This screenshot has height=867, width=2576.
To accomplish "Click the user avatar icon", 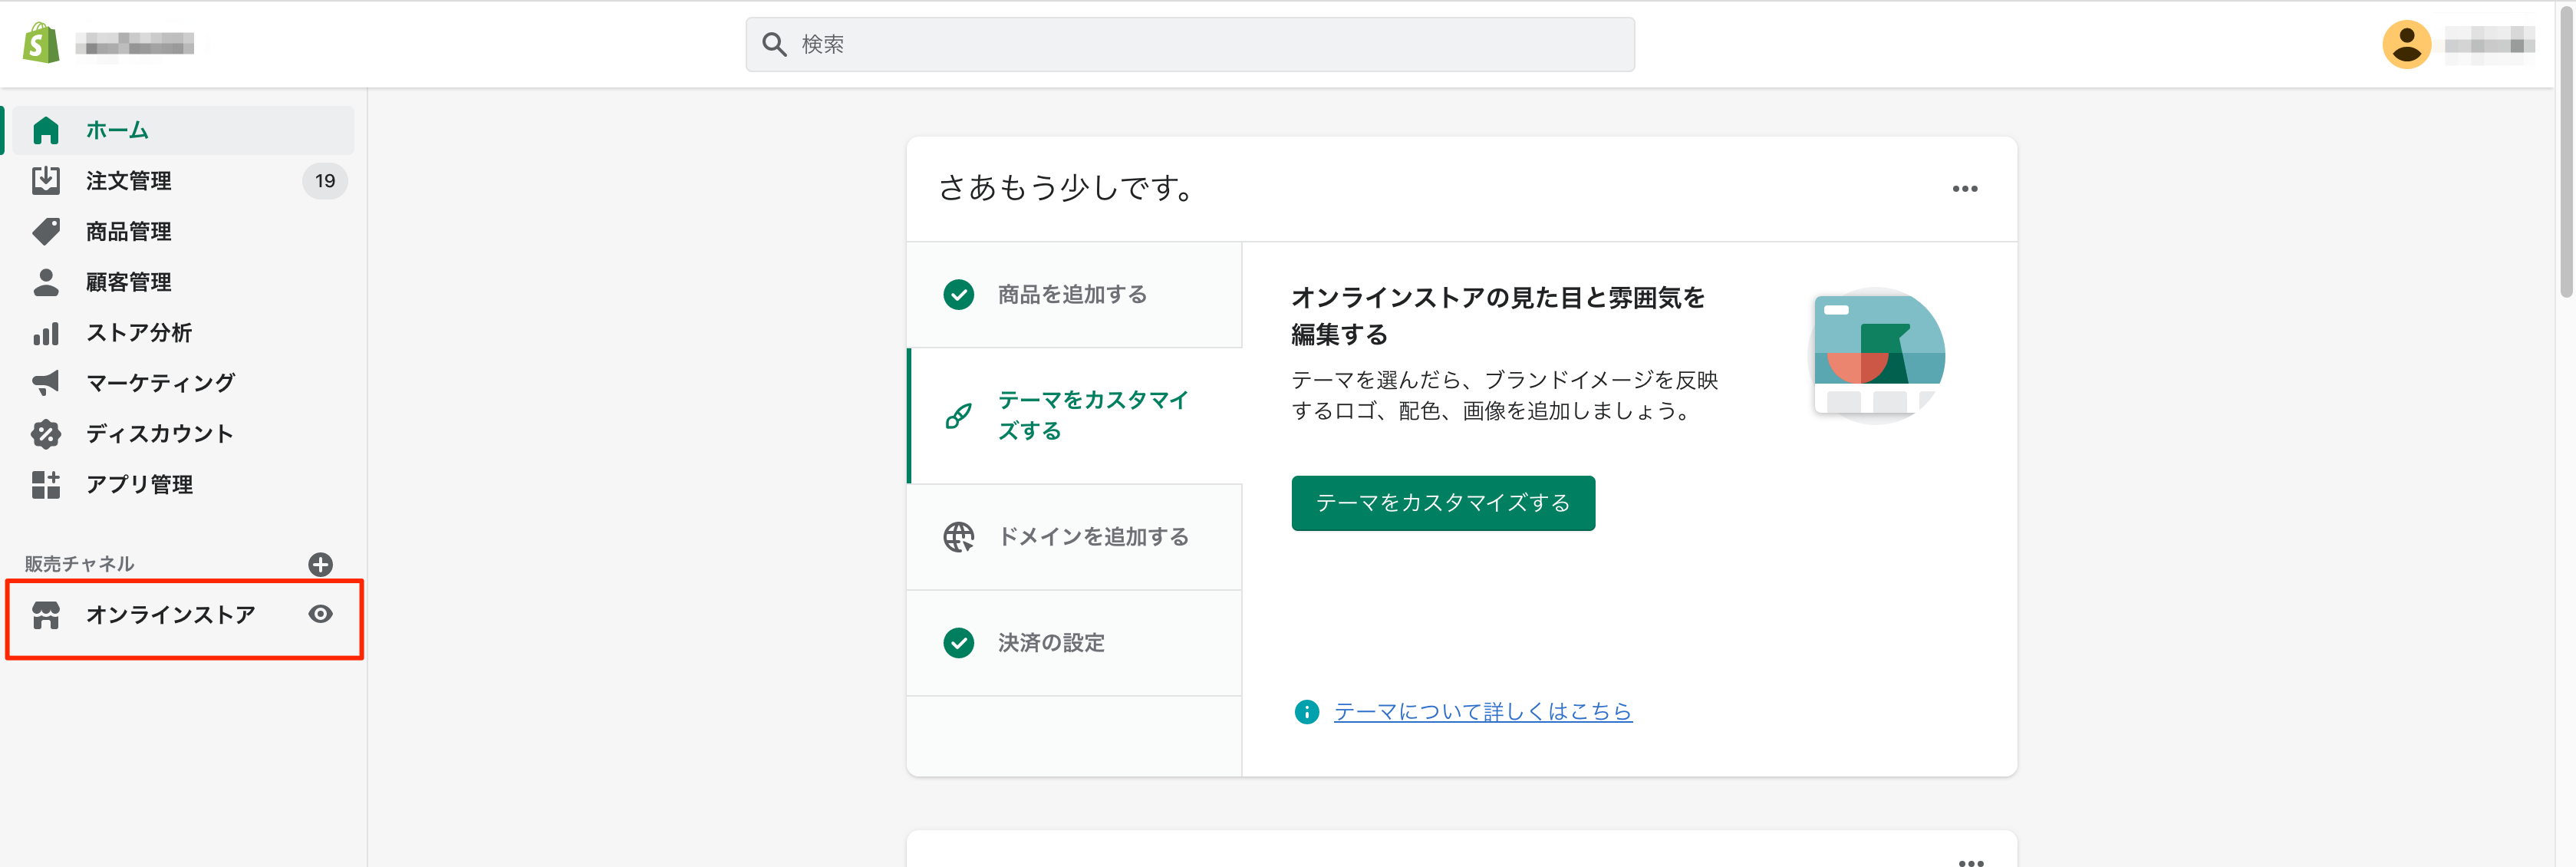I will (x=2406, y=44).
